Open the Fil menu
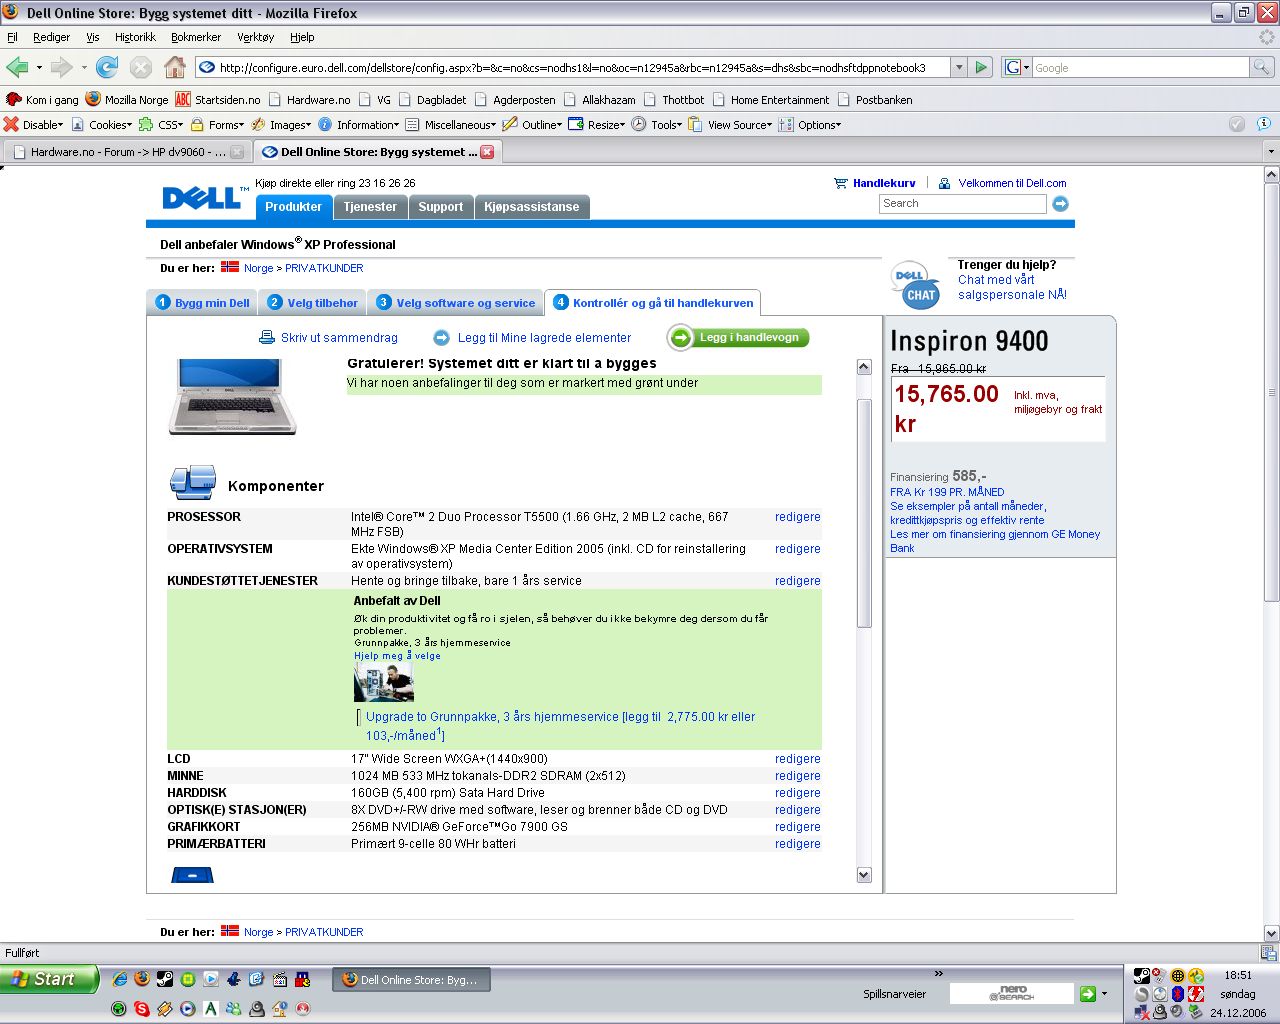The image size is (1280, 1024). click(x=12, y=37)
